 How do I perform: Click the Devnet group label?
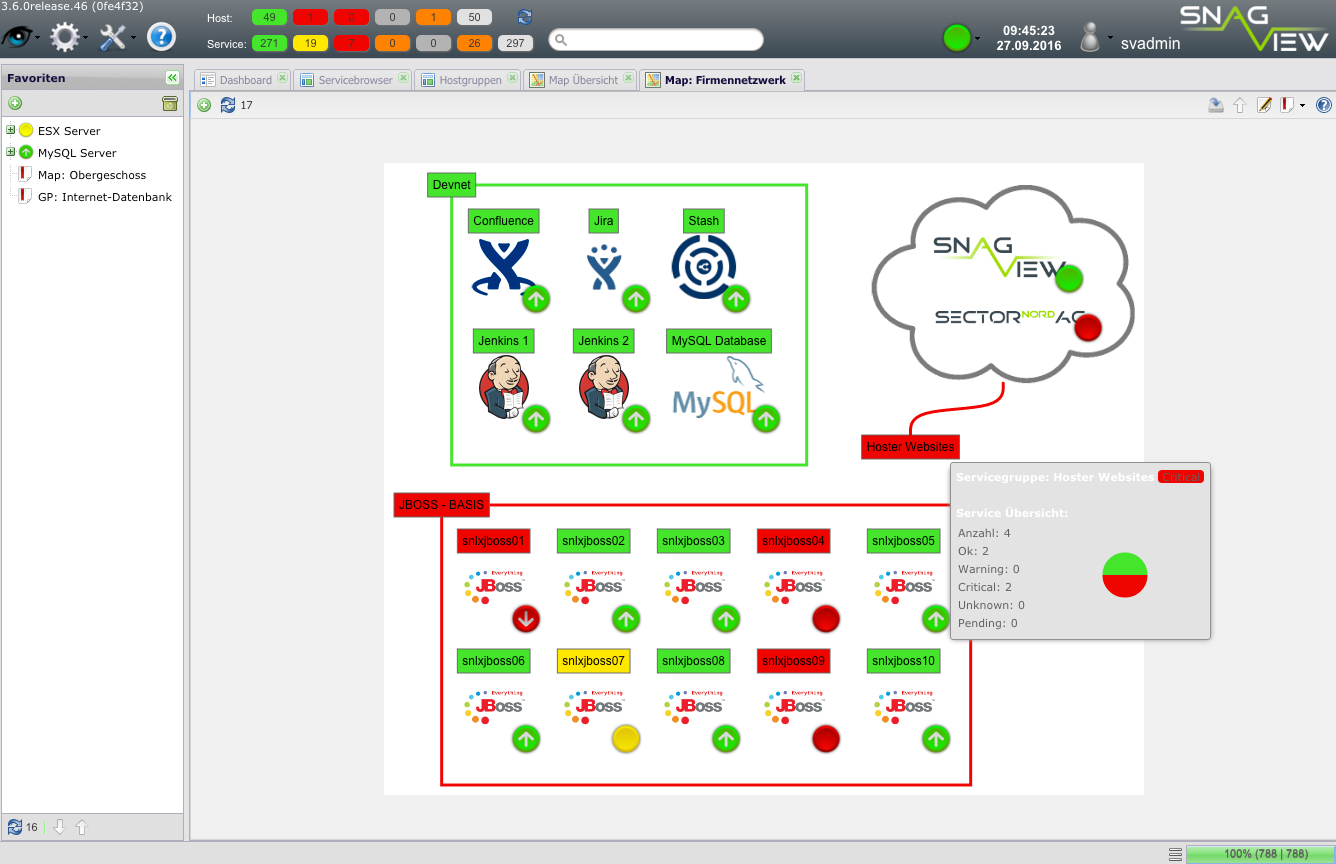pos(451,185)
